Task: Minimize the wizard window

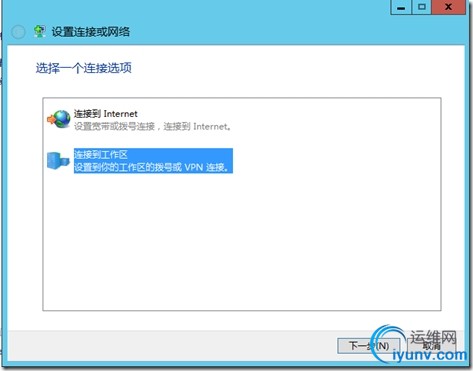Action: [x=401, y=7]
